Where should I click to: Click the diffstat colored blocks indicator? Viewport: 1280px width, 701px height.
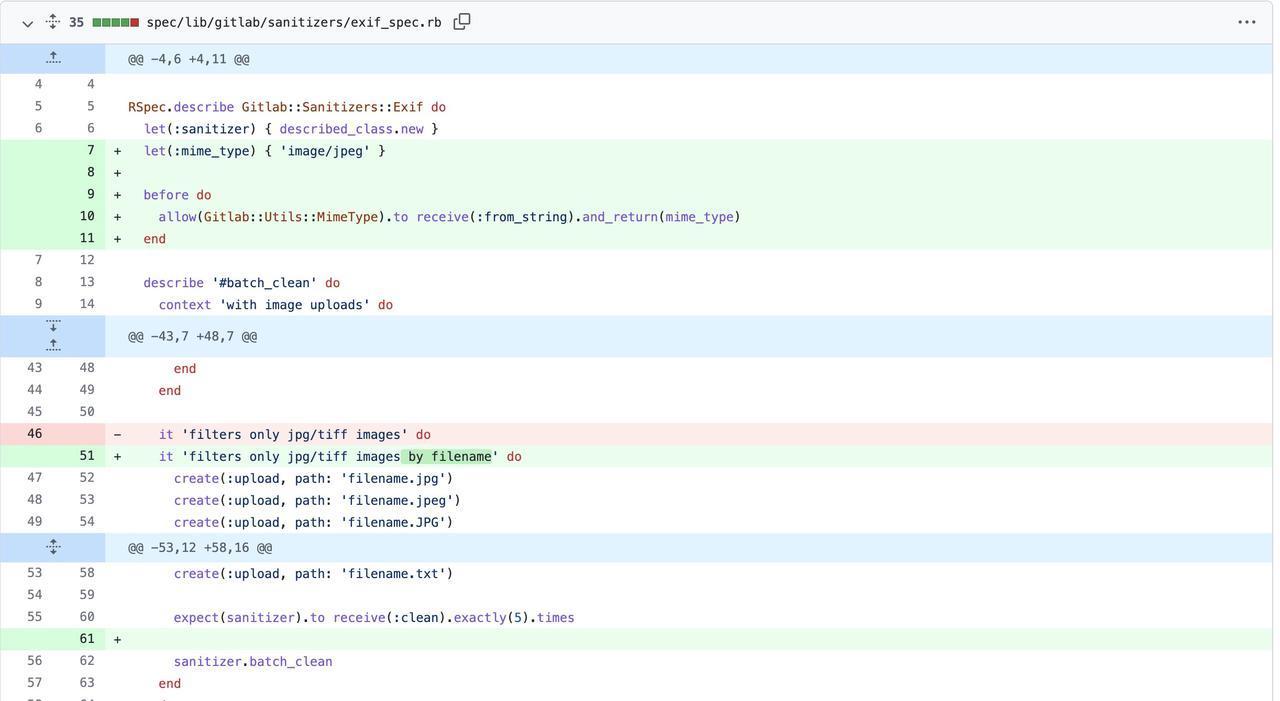115,22
